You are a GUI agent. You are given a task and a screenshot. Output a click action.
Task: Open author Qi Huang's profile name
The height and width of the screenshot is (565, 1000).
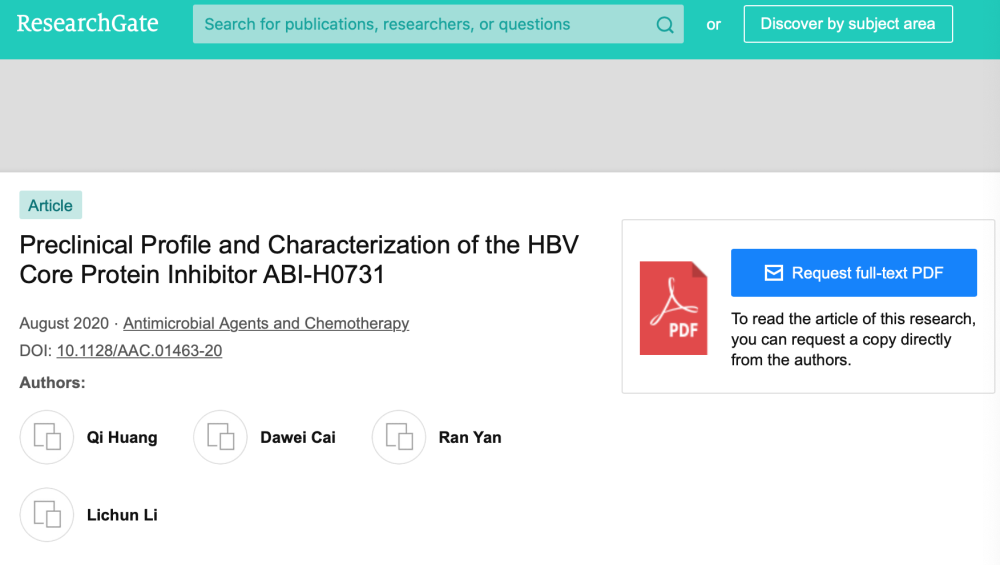[122, 437]
